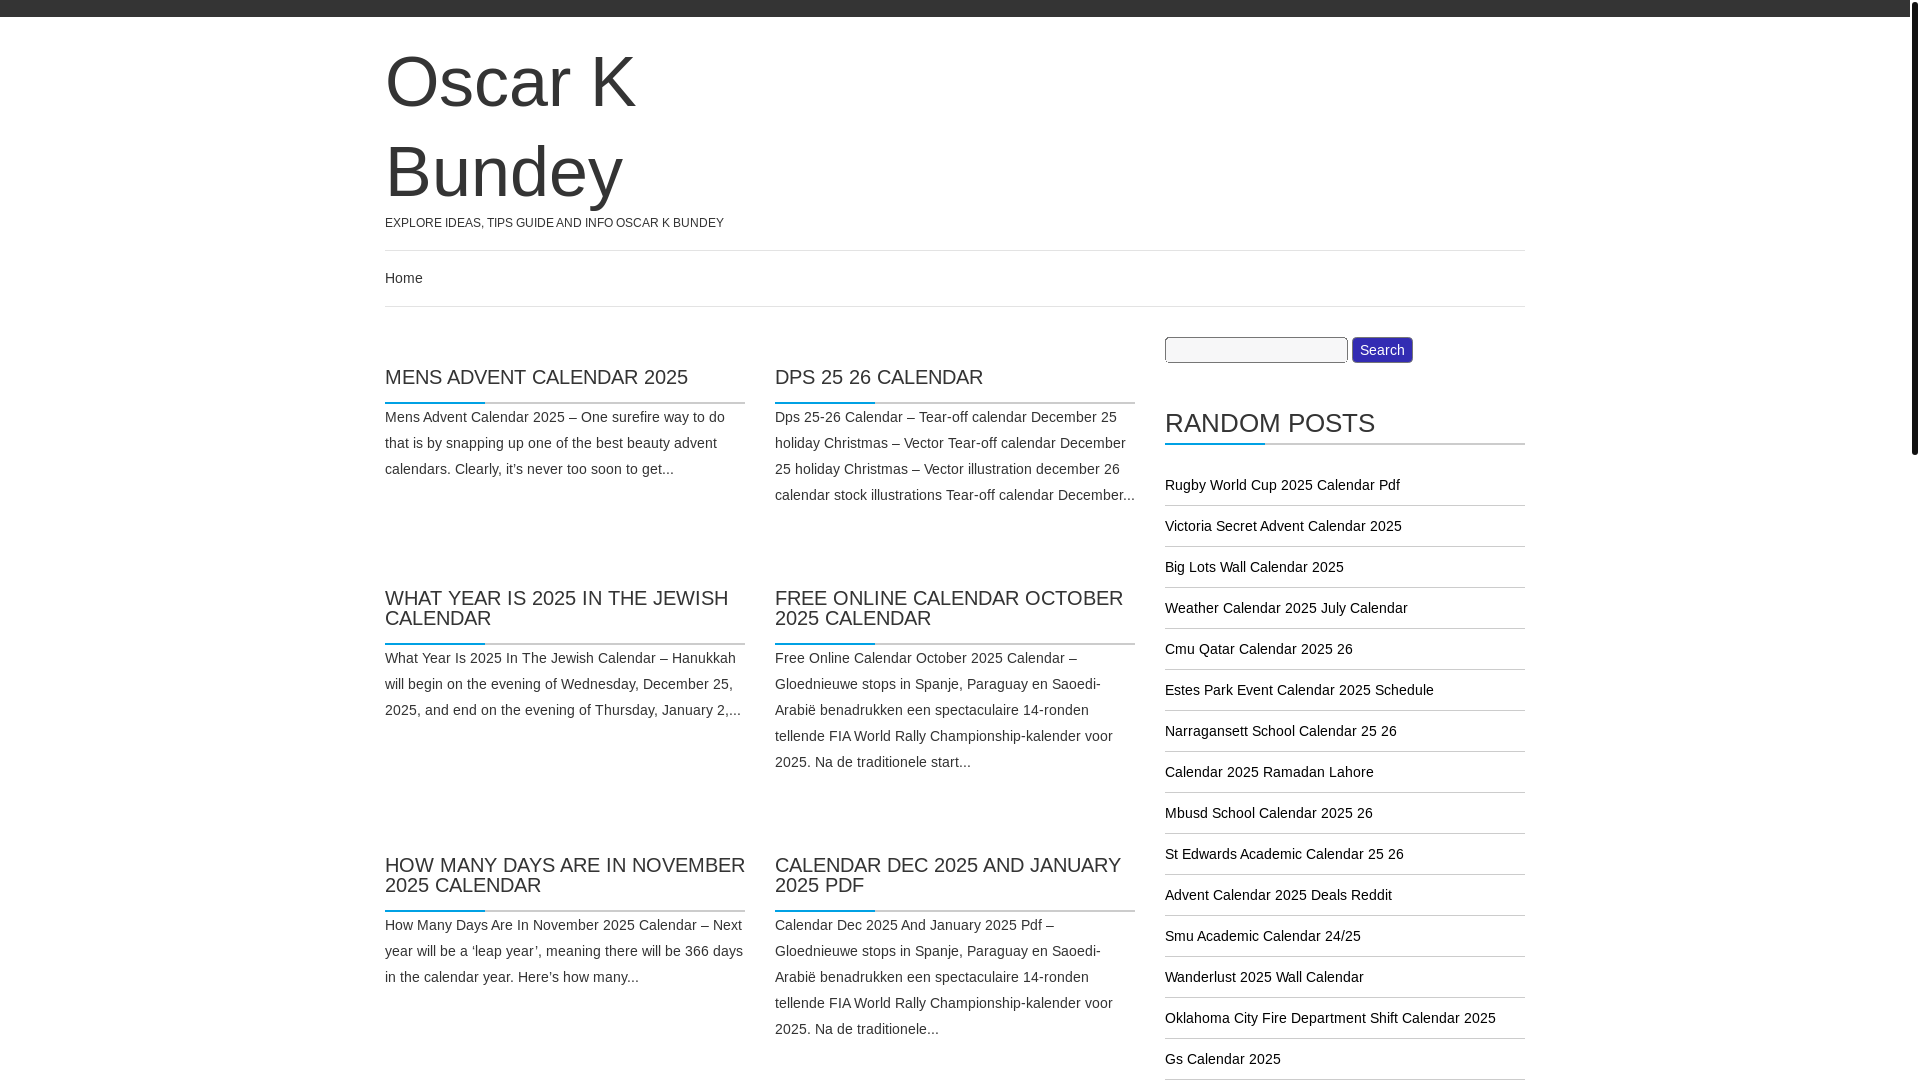Screen dimensions: 1920x1080
Task: Open DPS 25 26 Calendar post
Action: 879,377
